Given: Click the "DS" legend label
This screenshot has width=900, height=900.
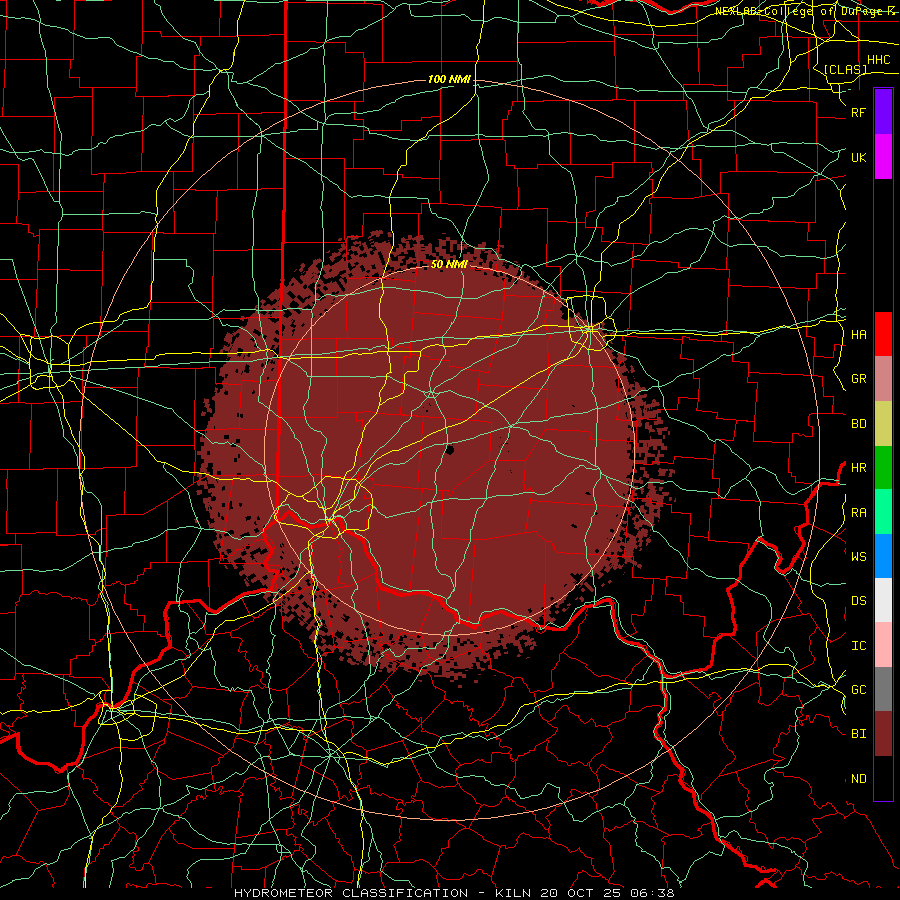Looking at the screenshot, I should 858,600.
